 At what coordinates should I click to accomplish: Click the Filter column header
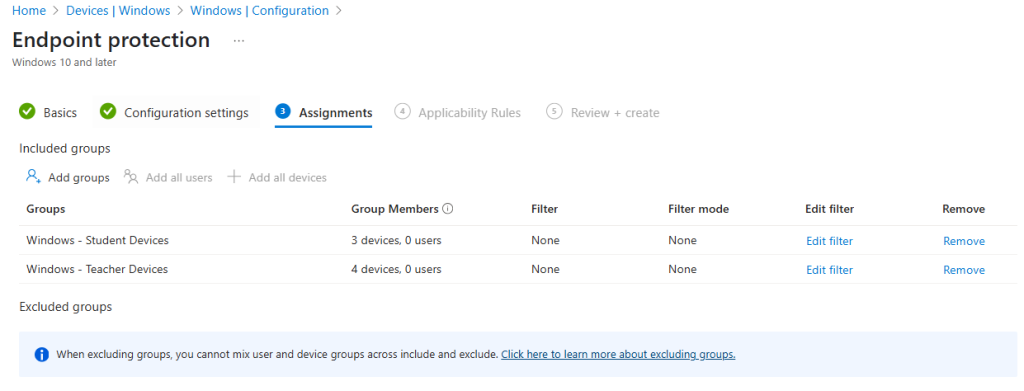[x=545, y=209]
